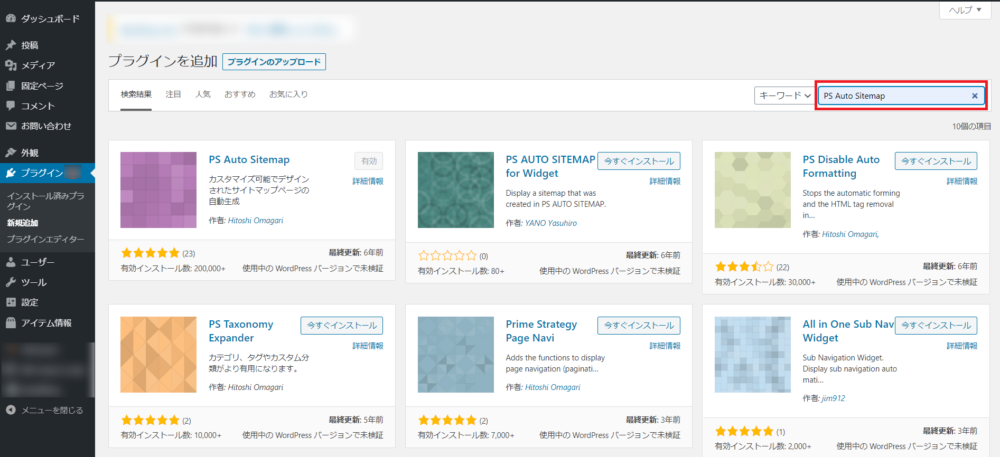
Task: Open author jim912 link
Action: point(833,398)
